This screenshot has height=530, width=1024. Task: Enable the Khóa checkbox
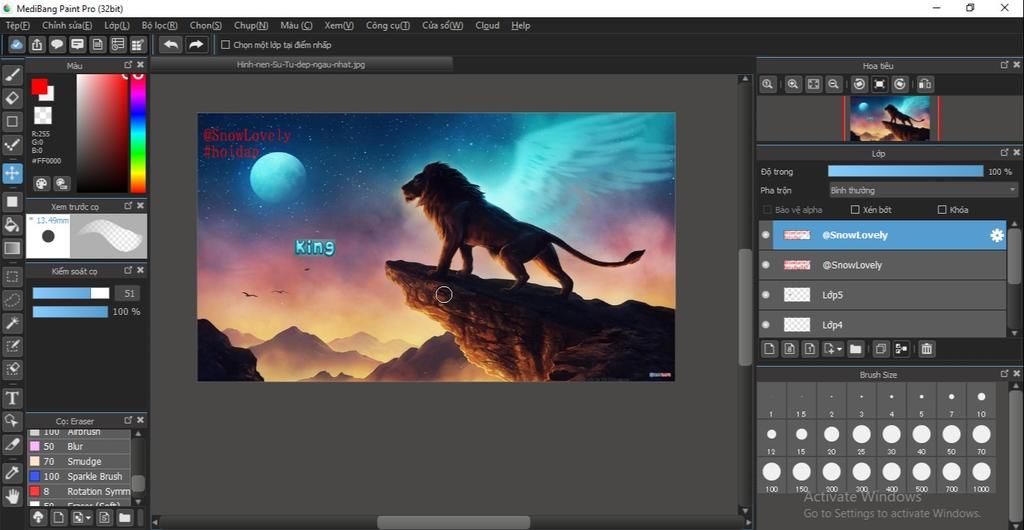[942, 210]
